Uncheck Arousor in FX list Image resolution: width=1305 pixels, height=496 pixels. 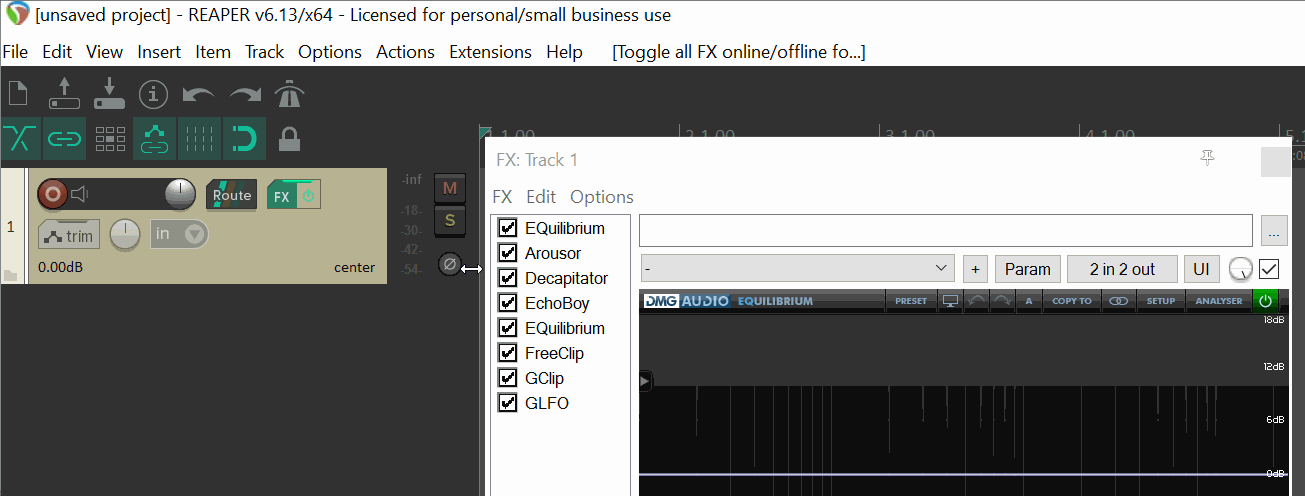click(508, 253)
